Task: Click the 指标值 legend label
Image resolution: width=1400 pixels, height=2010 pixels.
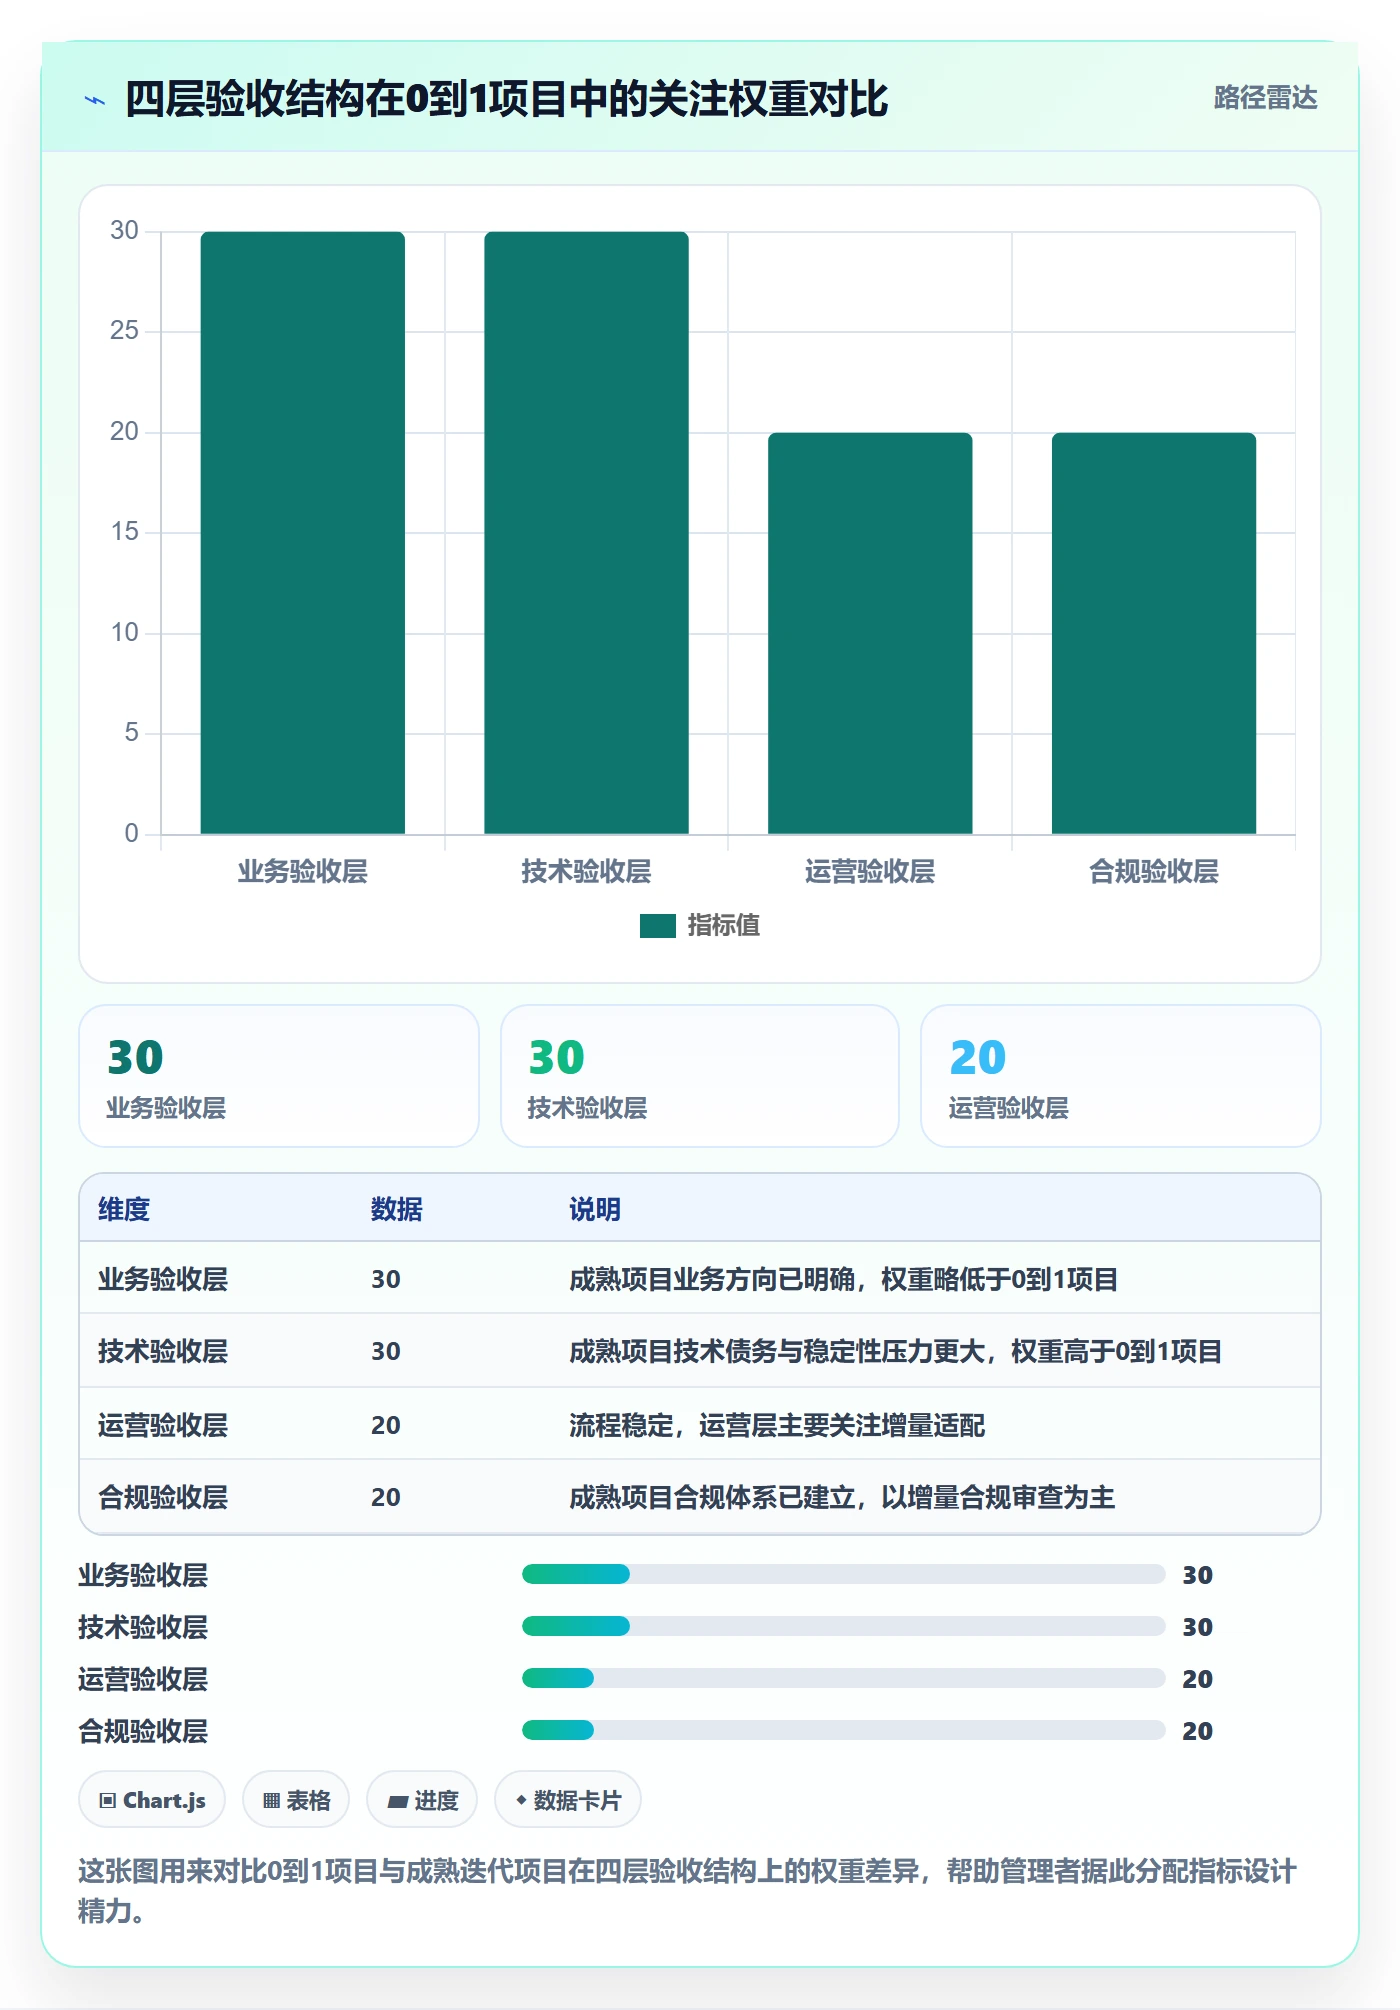Action: click(x=724, y=926)
